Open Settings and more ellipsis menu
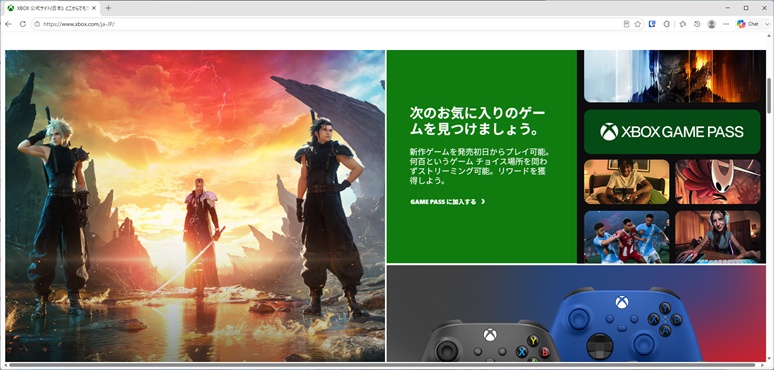The image size is (774, 370). click(726, 24)
